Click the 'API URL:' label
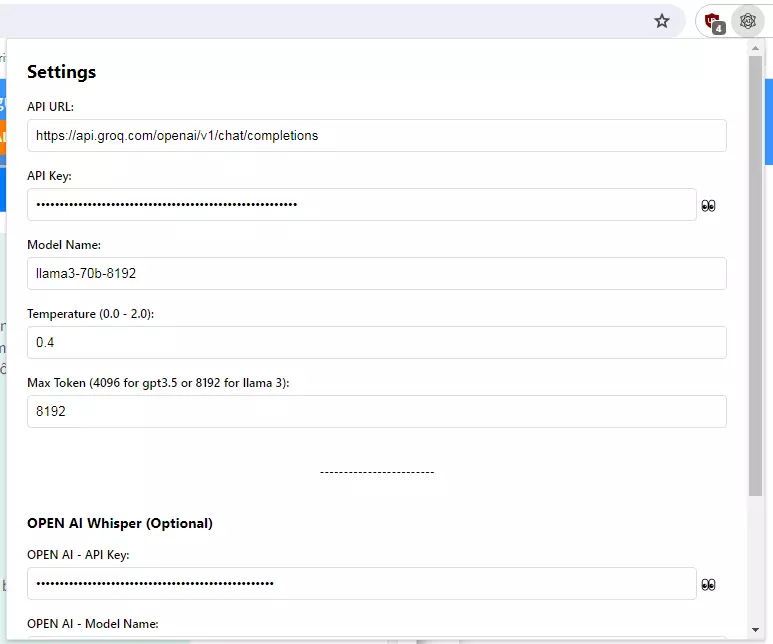This screenshot has height=644, width=773. (50, 107)
